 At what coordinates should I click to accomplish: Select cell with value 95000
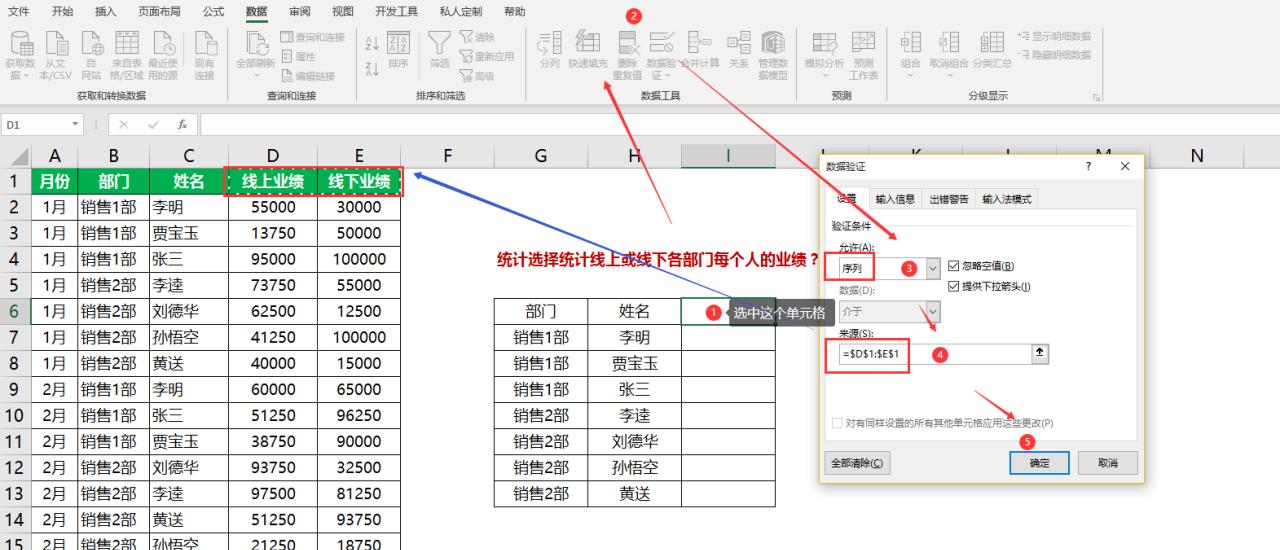[273, 259]
